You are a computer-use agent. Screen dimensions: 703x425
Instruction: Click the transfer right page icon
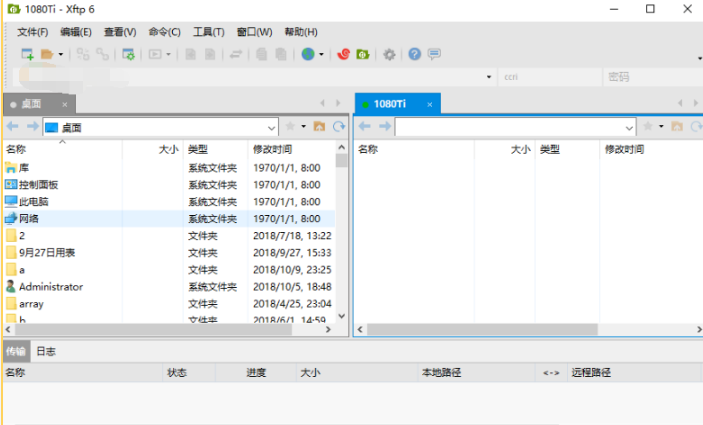pyautogui.click(x=210, y=54)
